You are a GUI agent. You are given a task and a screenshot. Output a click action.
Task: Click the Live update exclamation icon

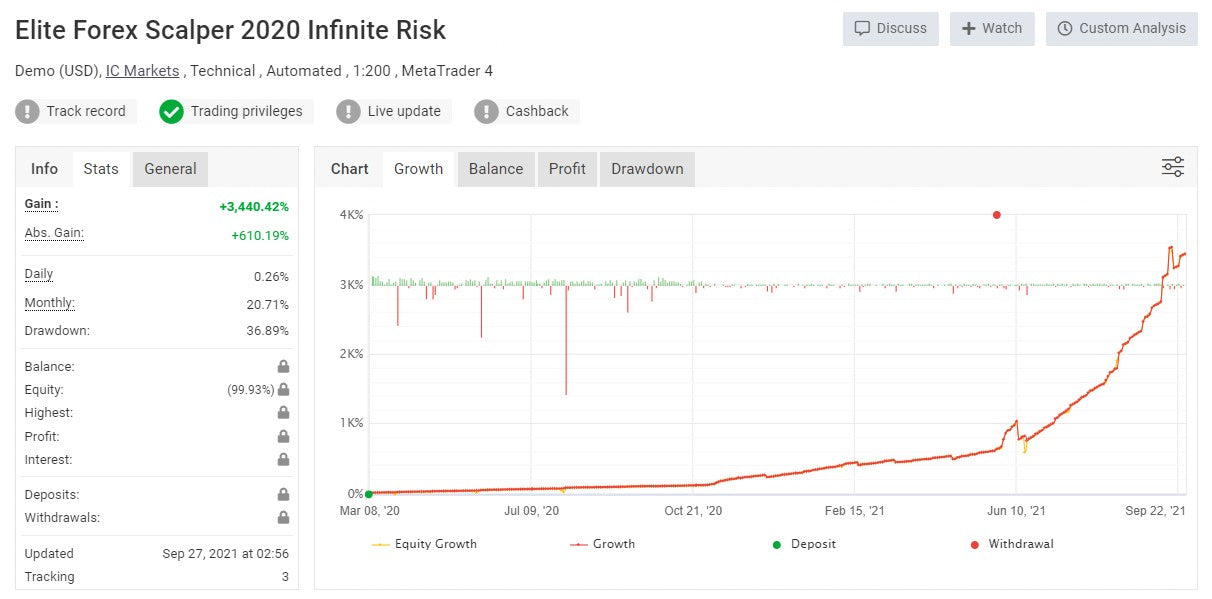348,111
